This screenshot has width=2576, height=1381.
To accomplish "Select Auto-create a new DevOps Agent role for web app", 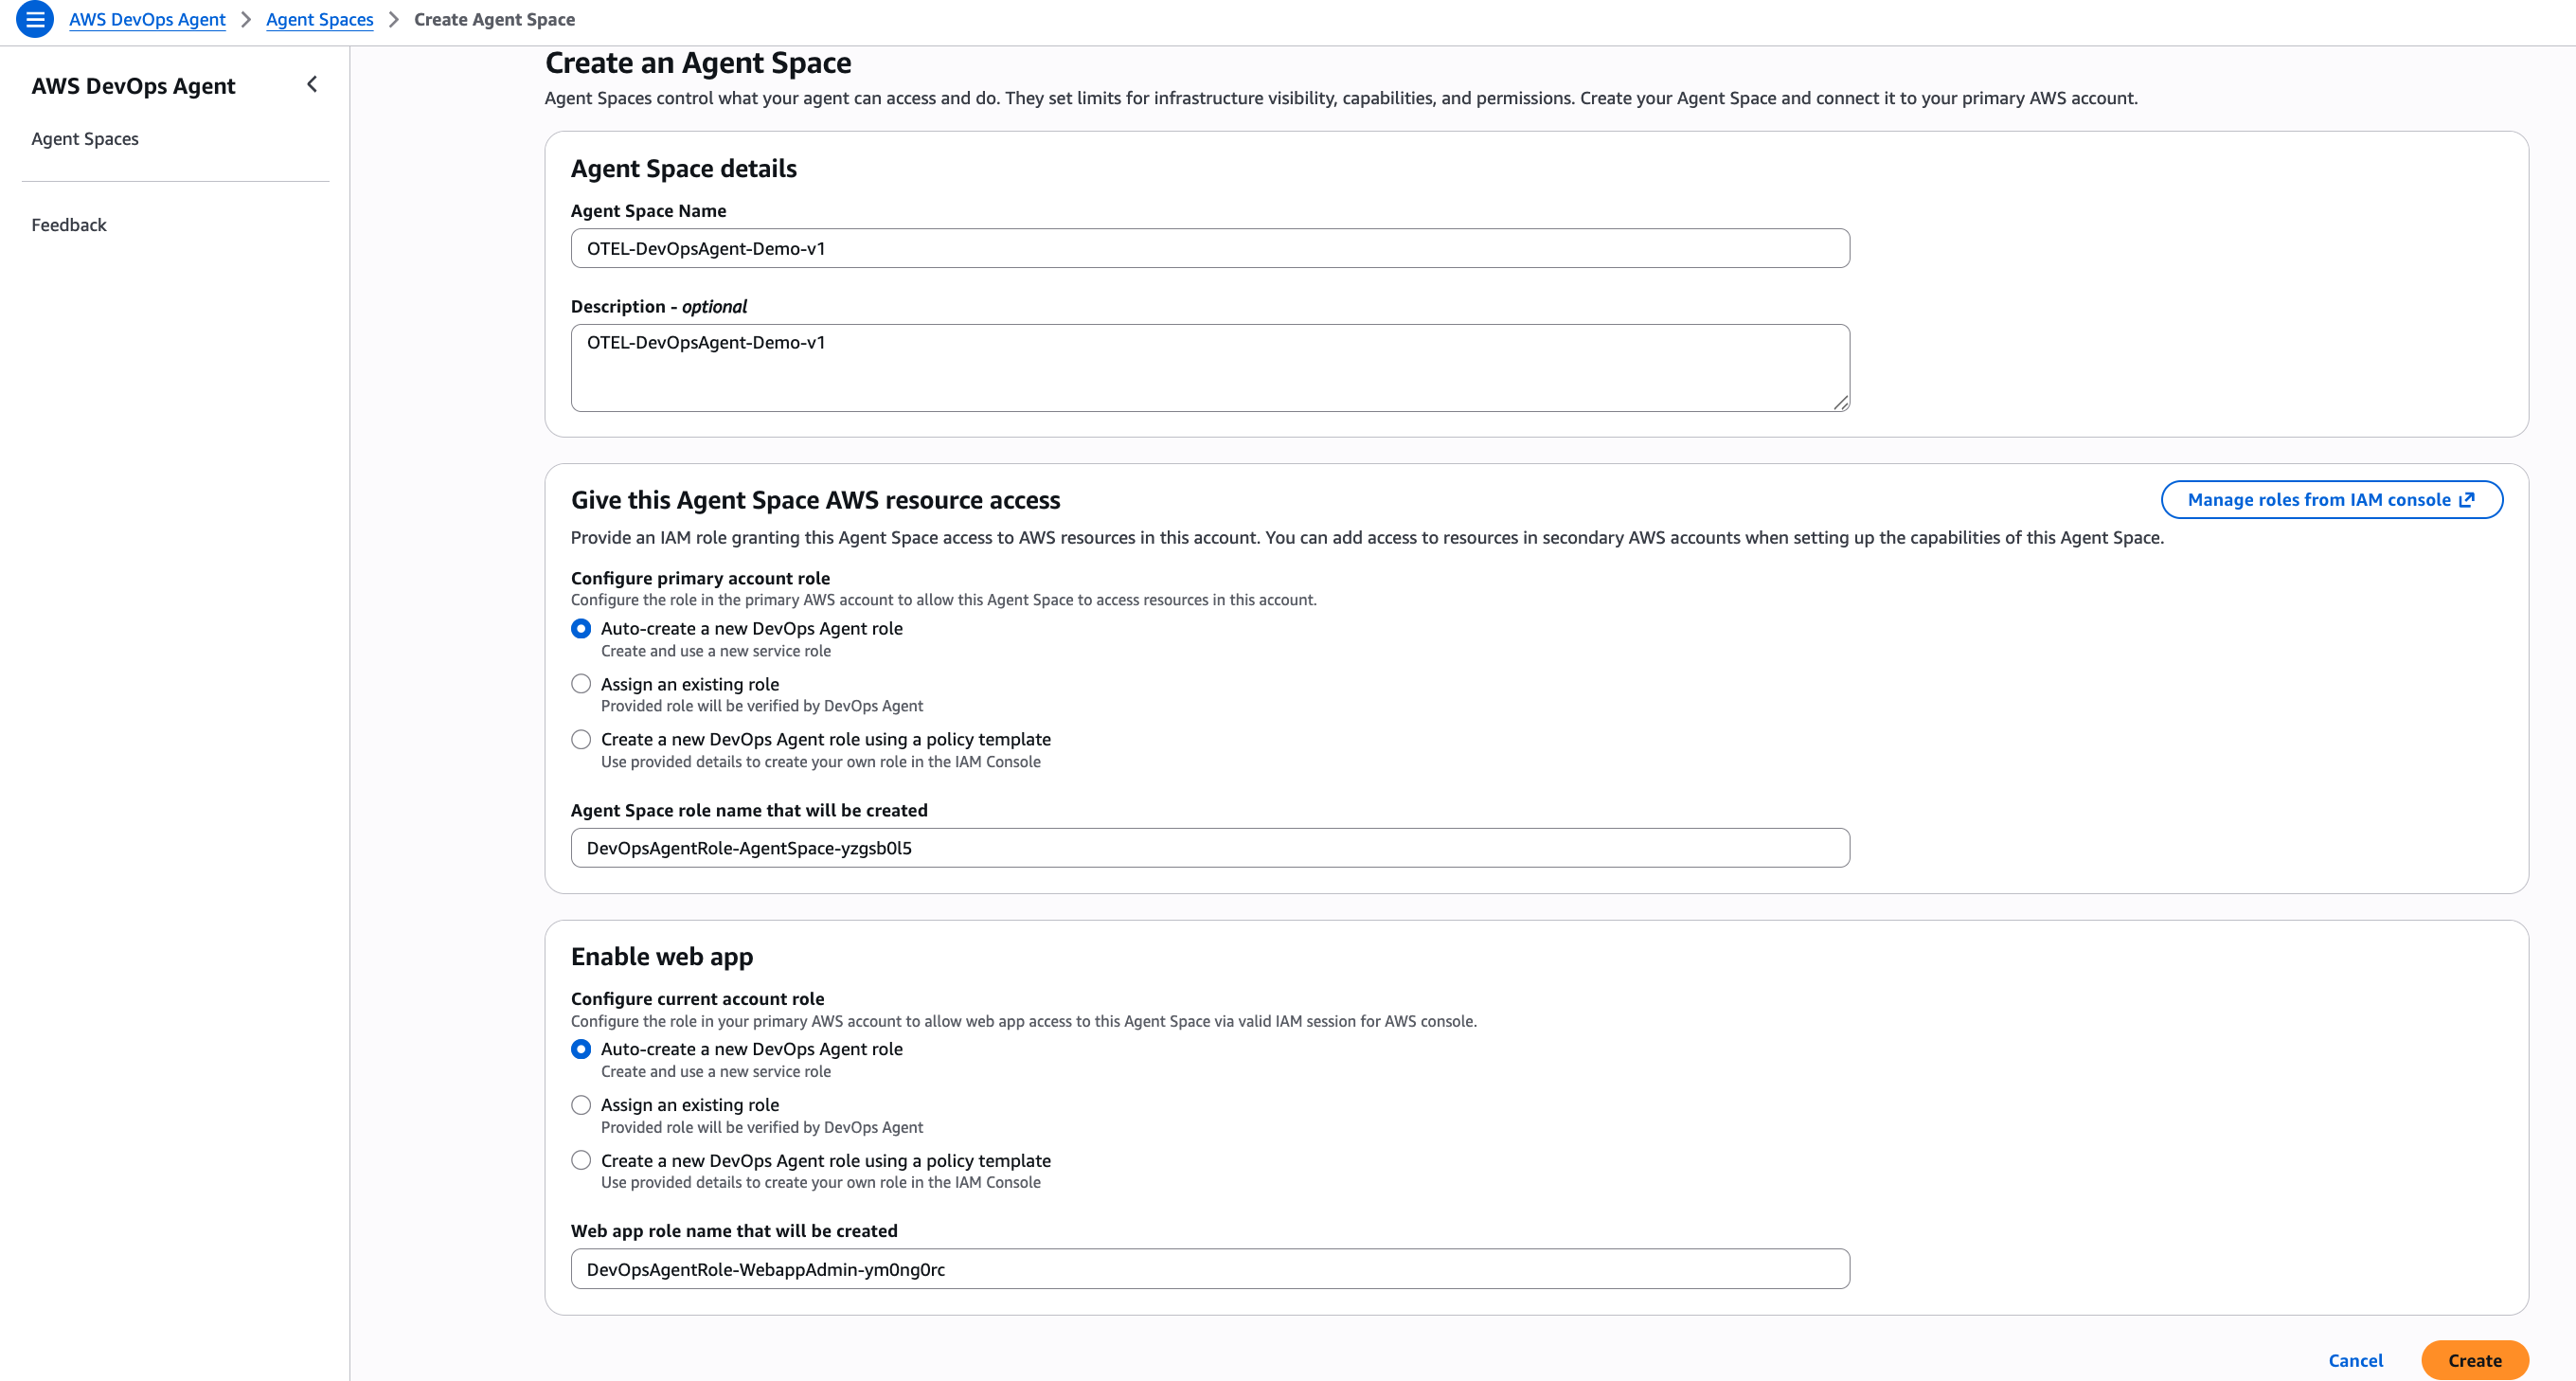I will tap(581, 1049).
